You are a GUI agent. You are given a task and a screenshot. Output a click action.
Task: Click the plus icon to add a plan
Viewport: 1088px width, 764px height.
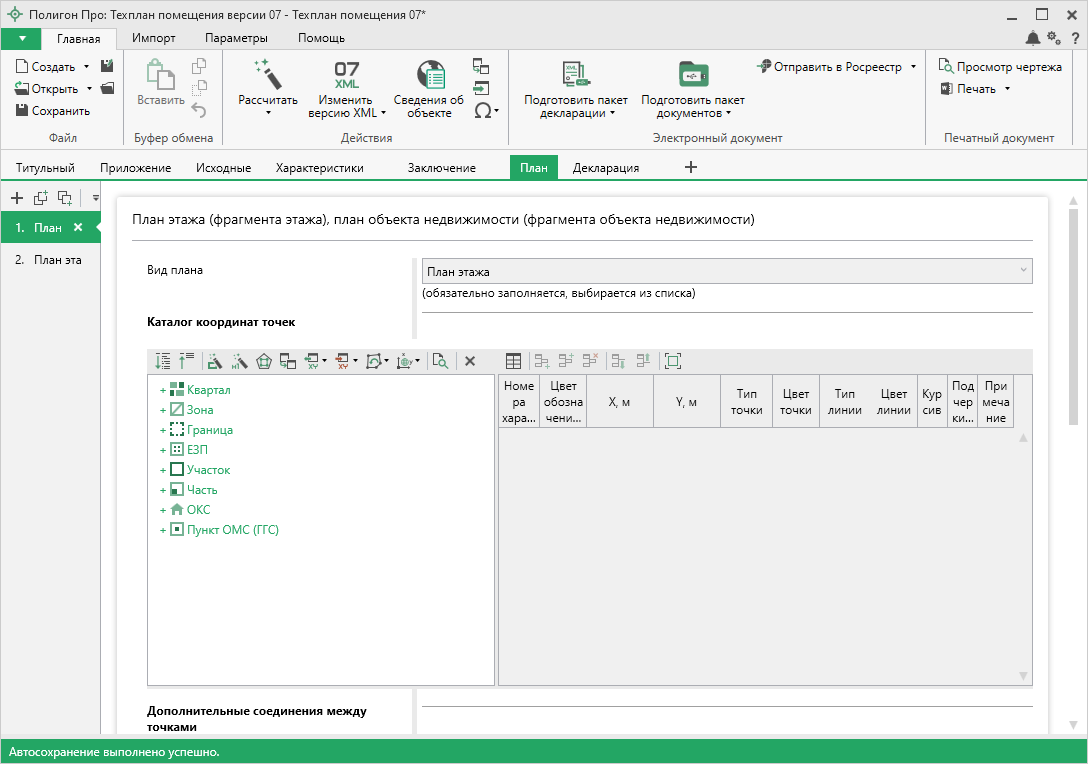(x=16, y=197)
